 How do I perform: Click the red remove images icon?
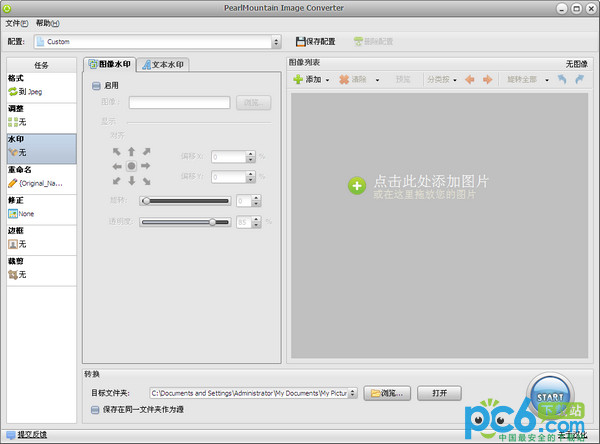(344, 80)
